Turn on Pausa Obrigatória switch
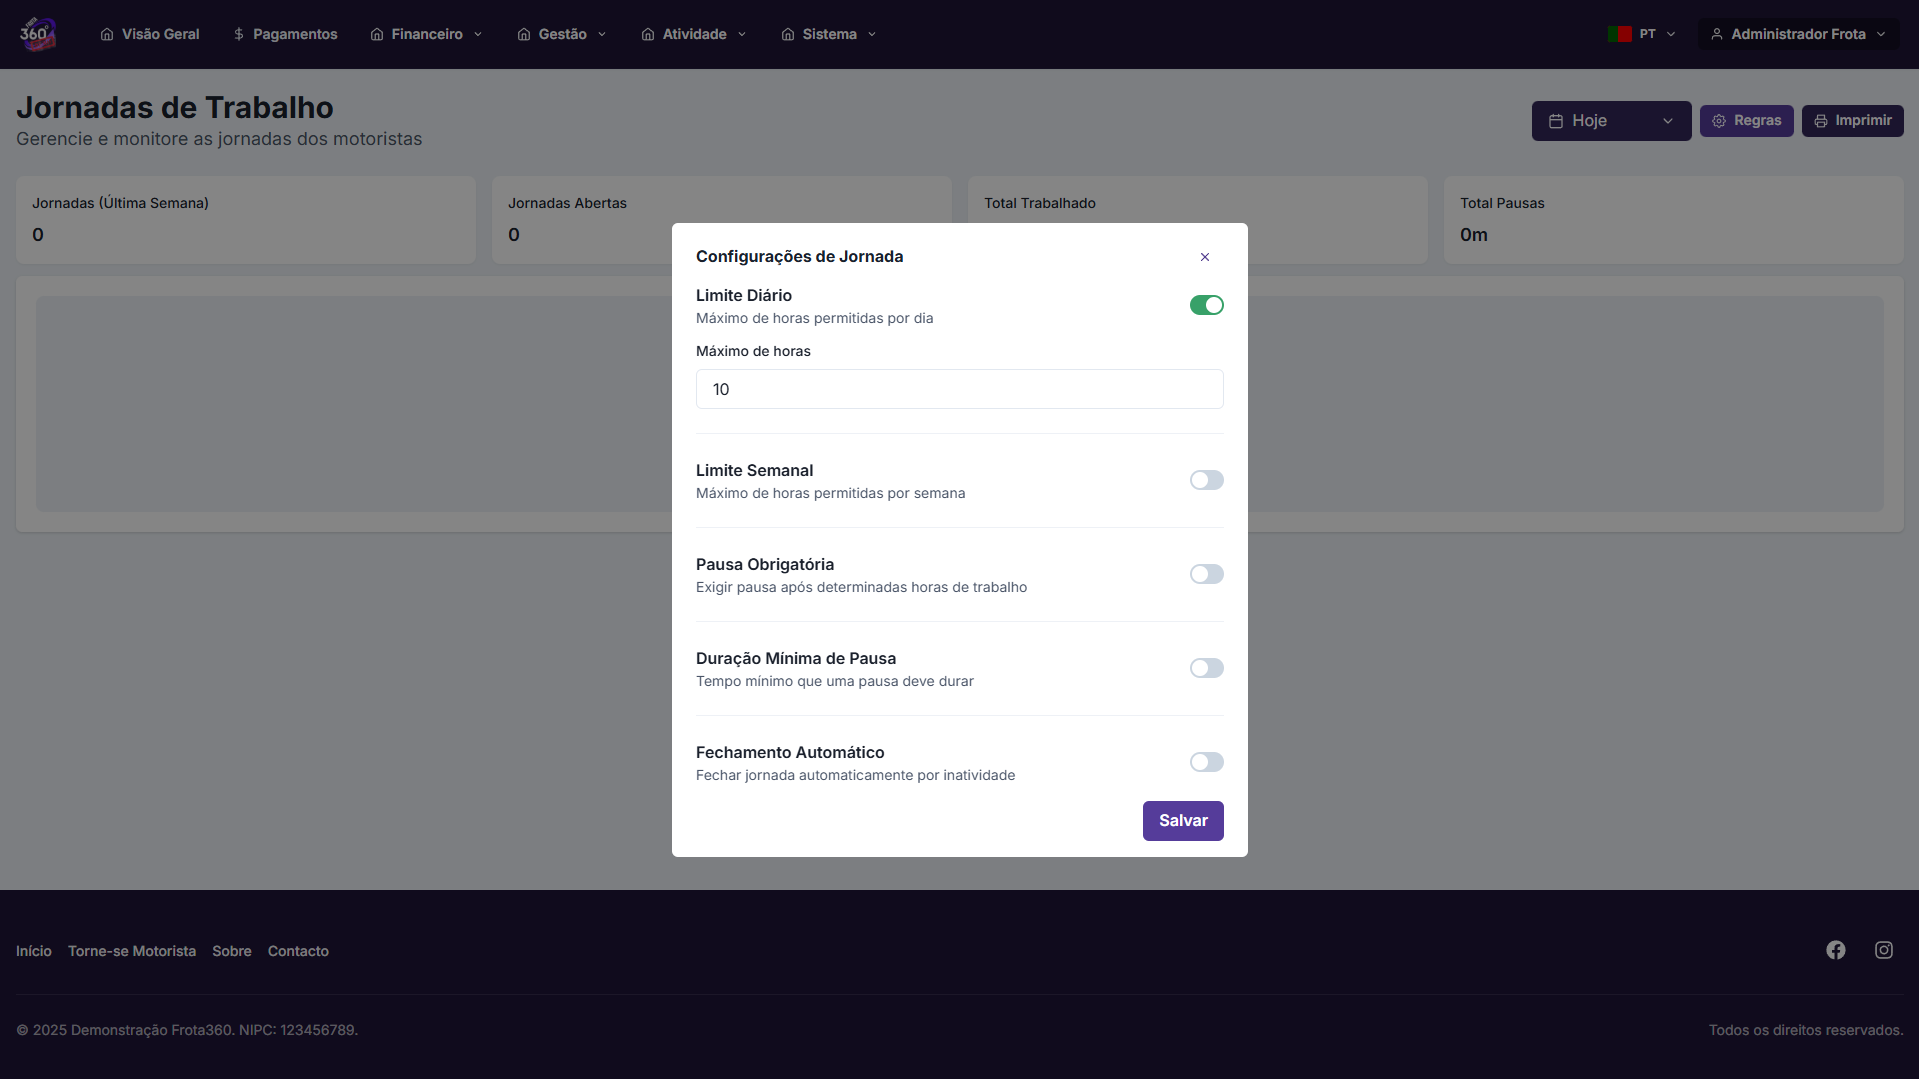Viewport: 1919px width, 1079px height. 1206,574
